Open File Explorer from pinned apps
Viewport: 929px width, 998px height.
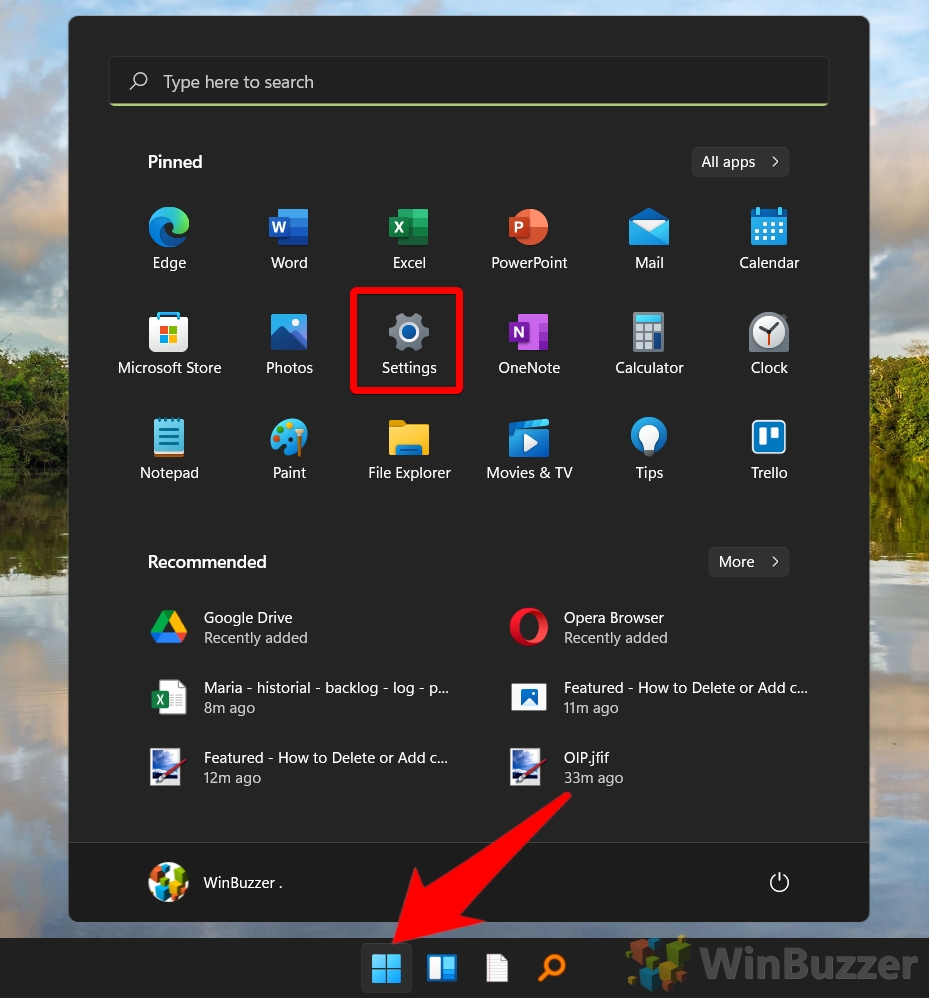pos(409,448)
